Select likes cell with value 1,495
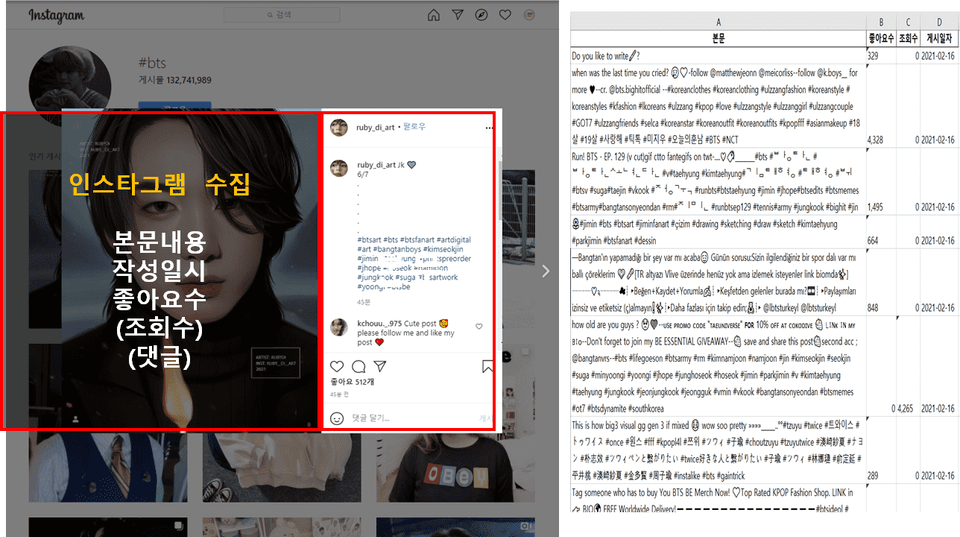The width and height of the screenshot is (960, 537). 881,181
